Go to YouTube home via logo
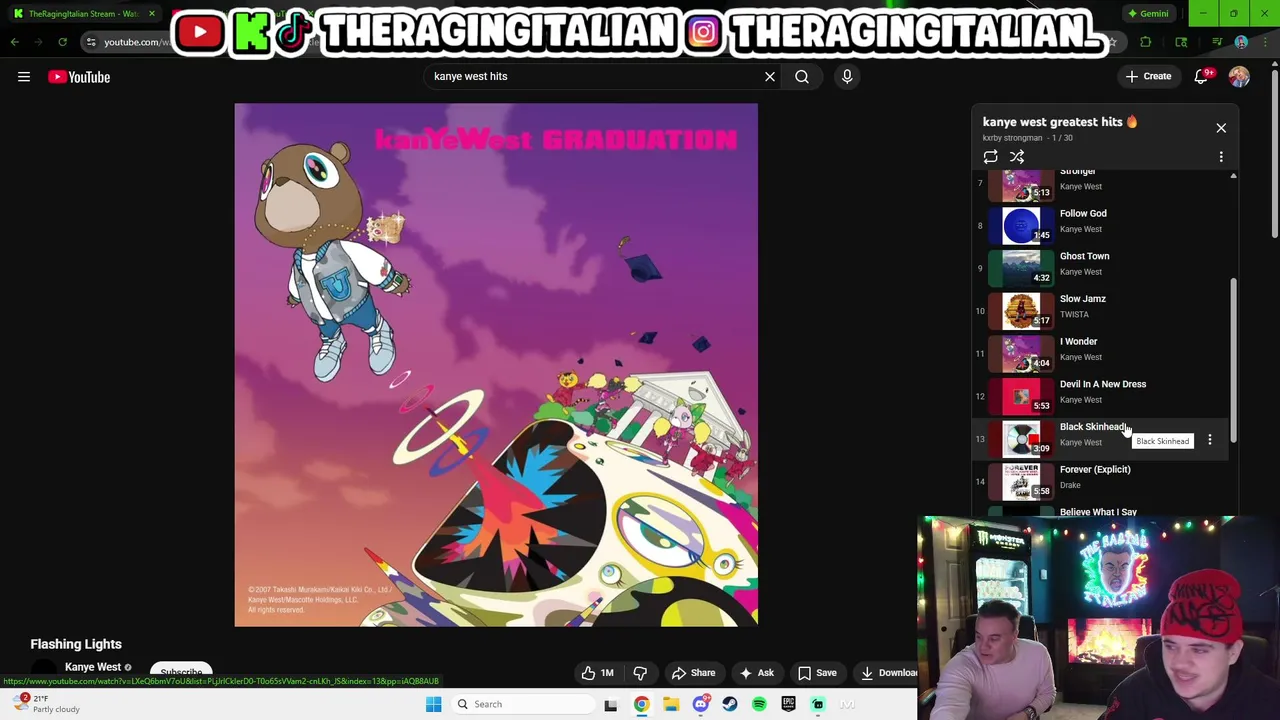 coord(79,77)
